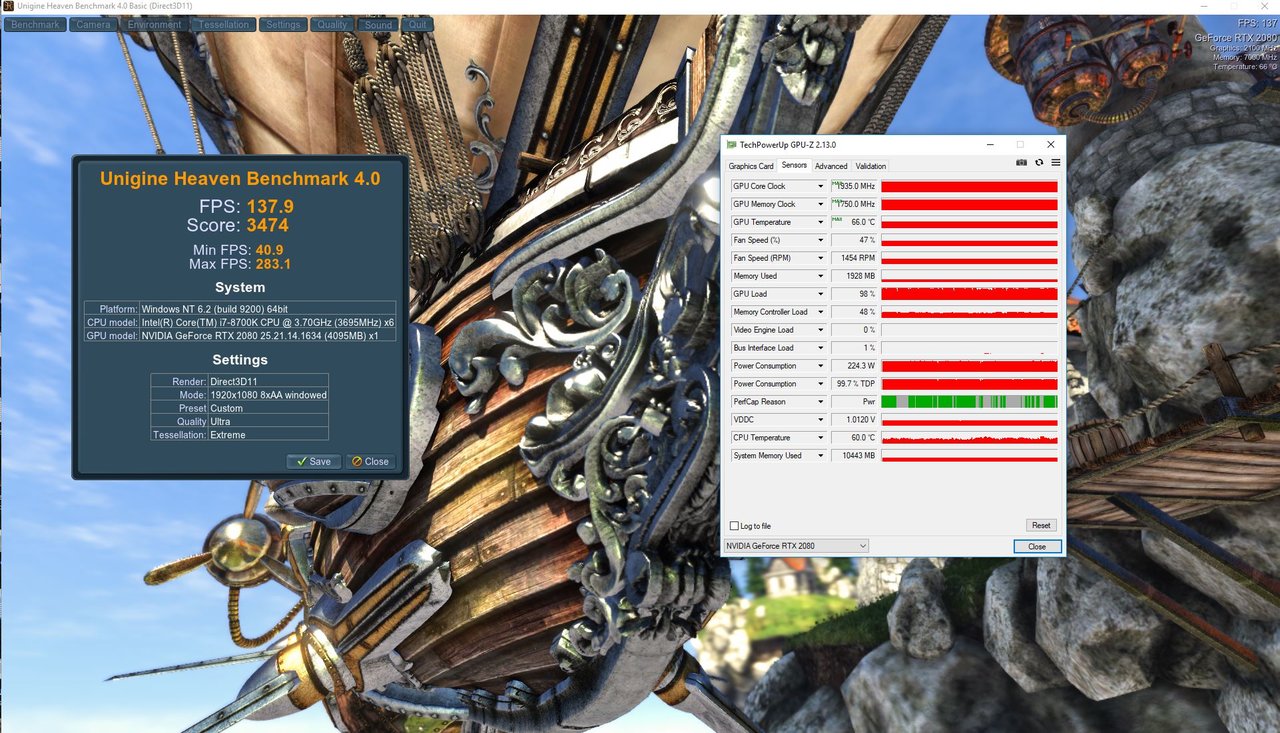Click Quit in the Heaven menu bar

pyautogui.click(x=418, y=25)
